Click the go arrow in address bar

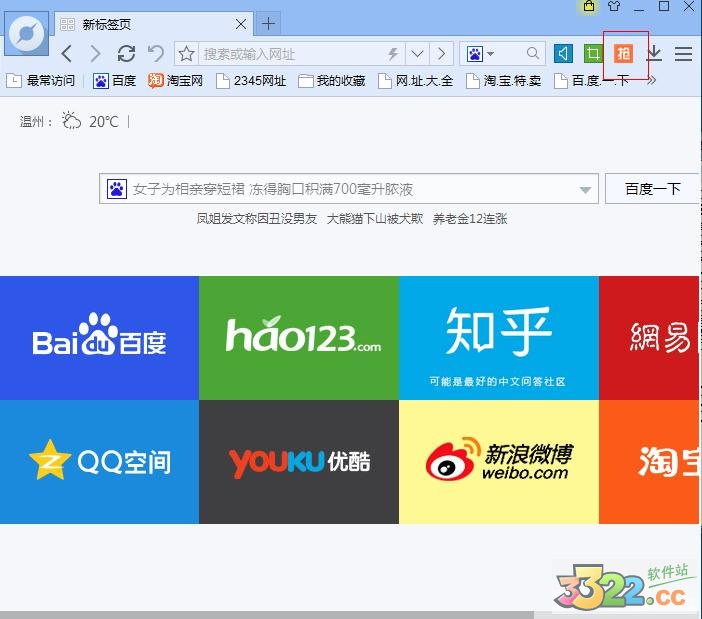point(441,54)
